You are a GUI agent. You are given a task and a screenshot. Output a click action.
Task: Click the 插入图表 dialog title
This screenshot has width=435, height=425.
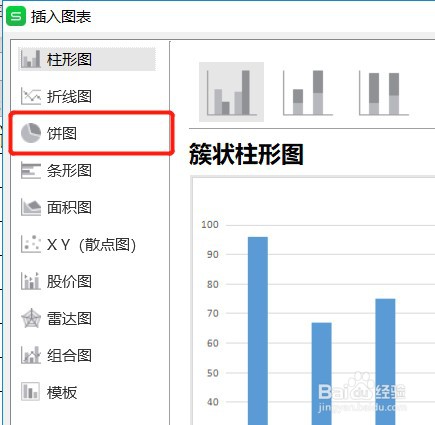pyautogui.click(x=61, y=17)
